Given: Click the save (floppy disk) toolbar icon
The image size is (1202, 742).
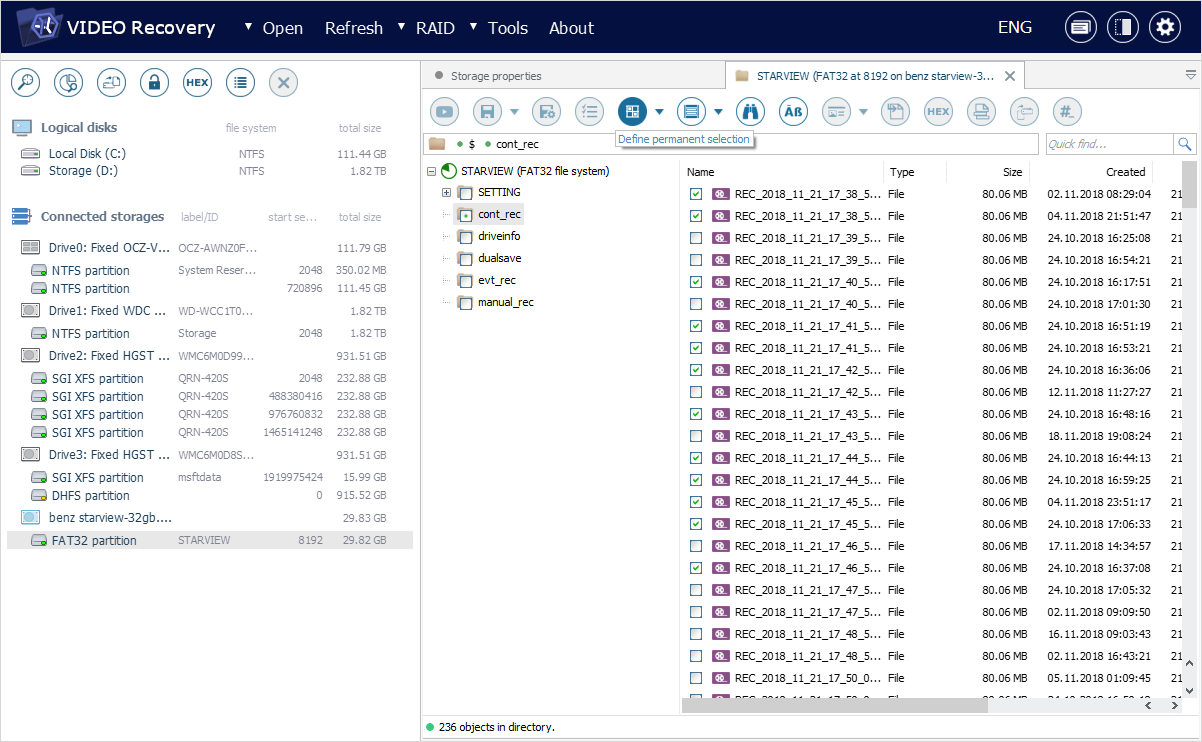Looking at the screenshot, I should click(x=487, y=112).
